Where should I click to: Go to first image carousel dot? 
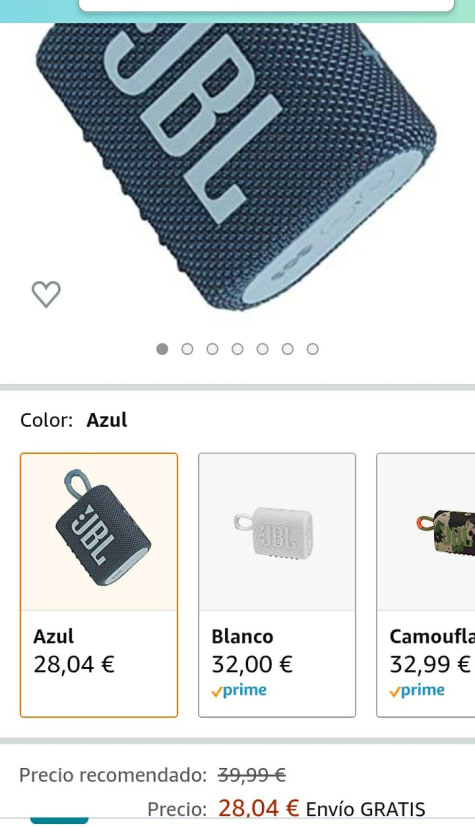coord(162,349)
